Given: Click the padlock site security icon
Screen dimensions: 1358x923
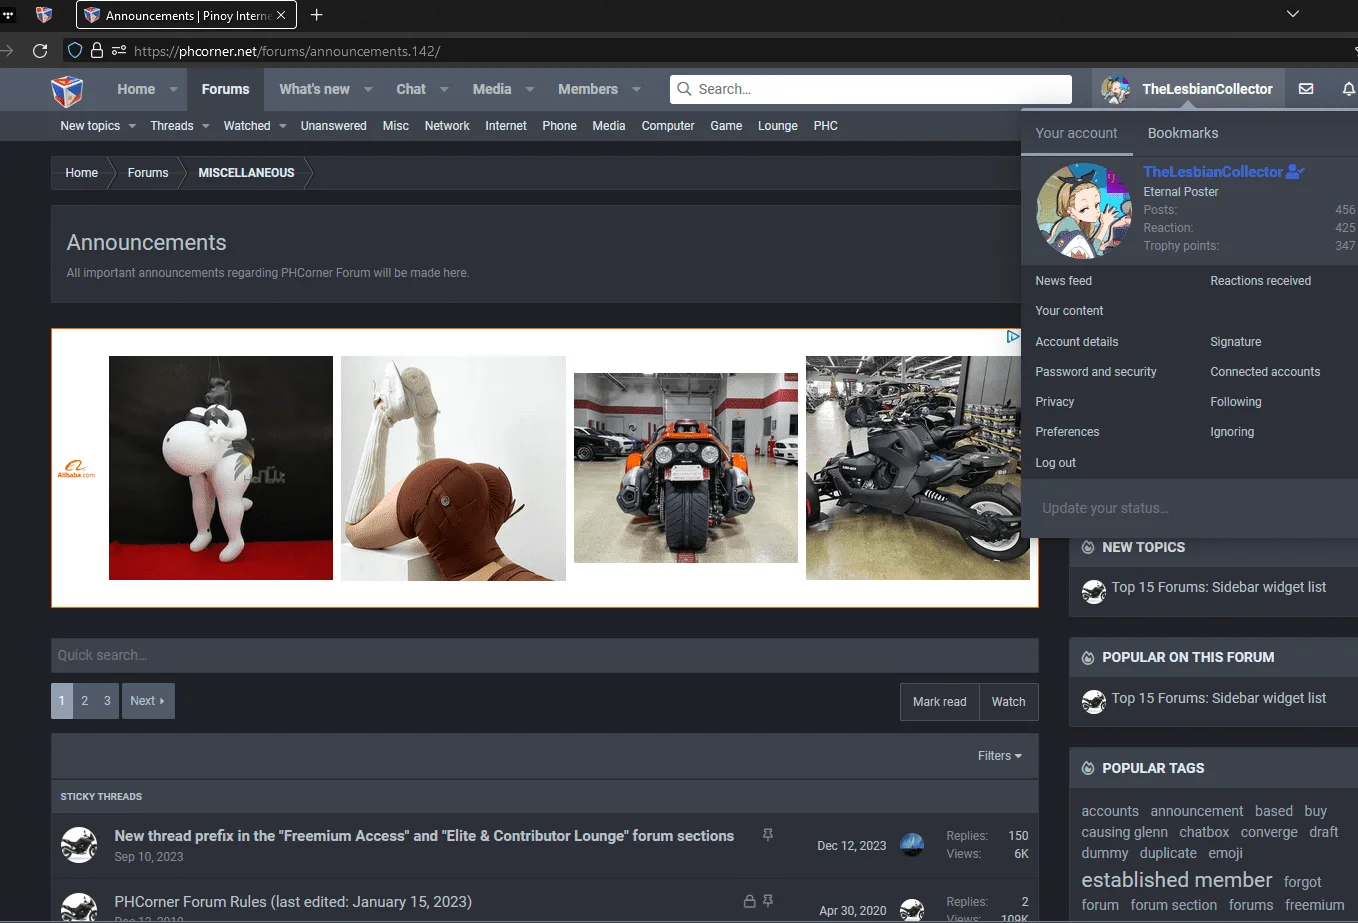Looking at the screenshot, I should pos(97,50).
